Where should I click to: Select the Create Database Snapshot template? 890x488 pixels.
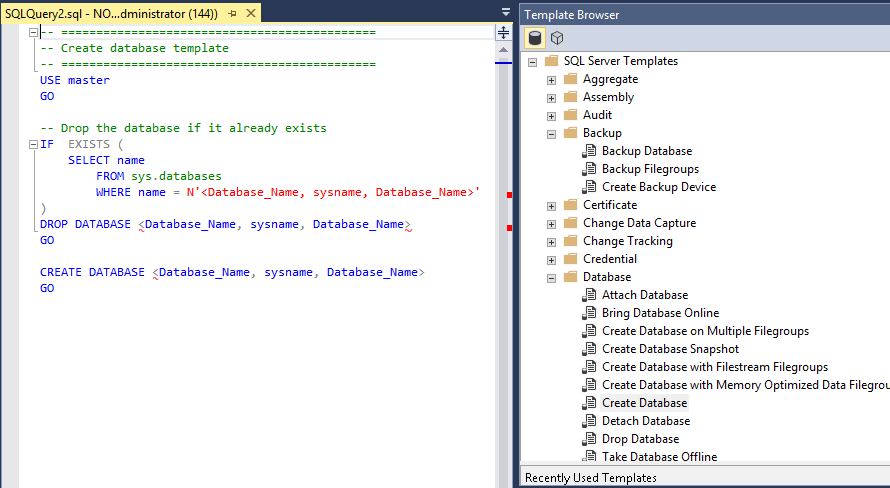[670, 349]
